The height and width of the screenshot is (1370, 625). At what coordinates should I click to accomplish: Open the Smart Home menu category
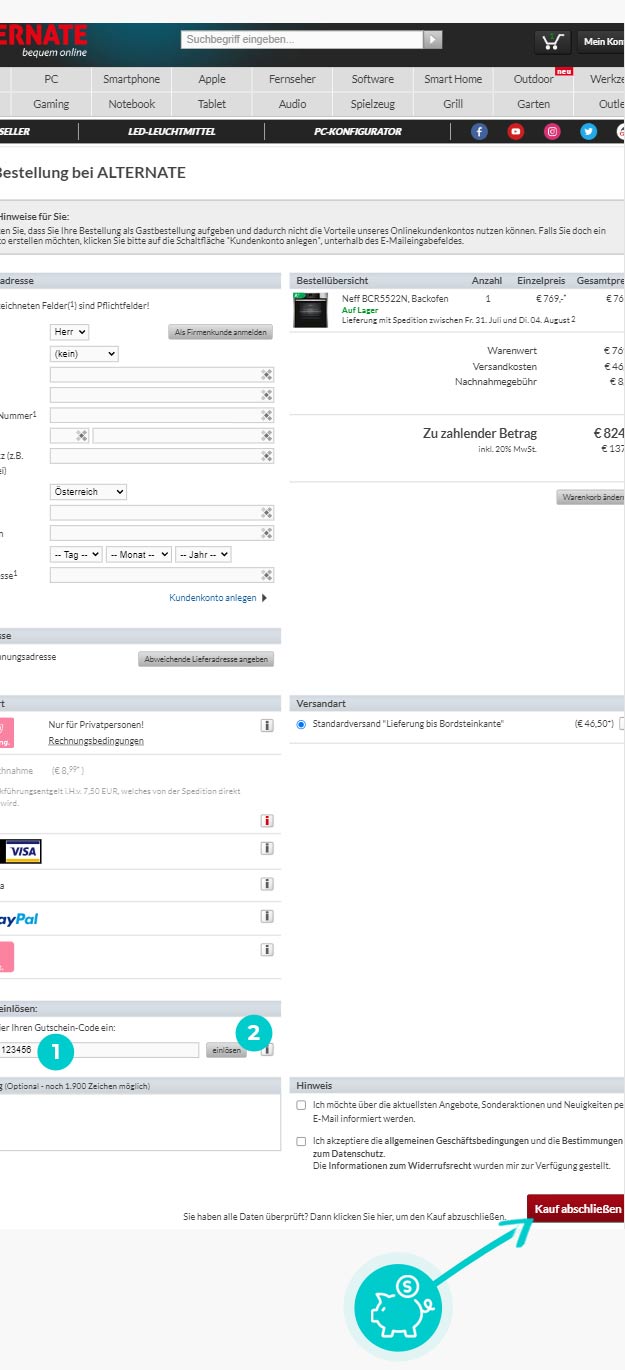453,79
